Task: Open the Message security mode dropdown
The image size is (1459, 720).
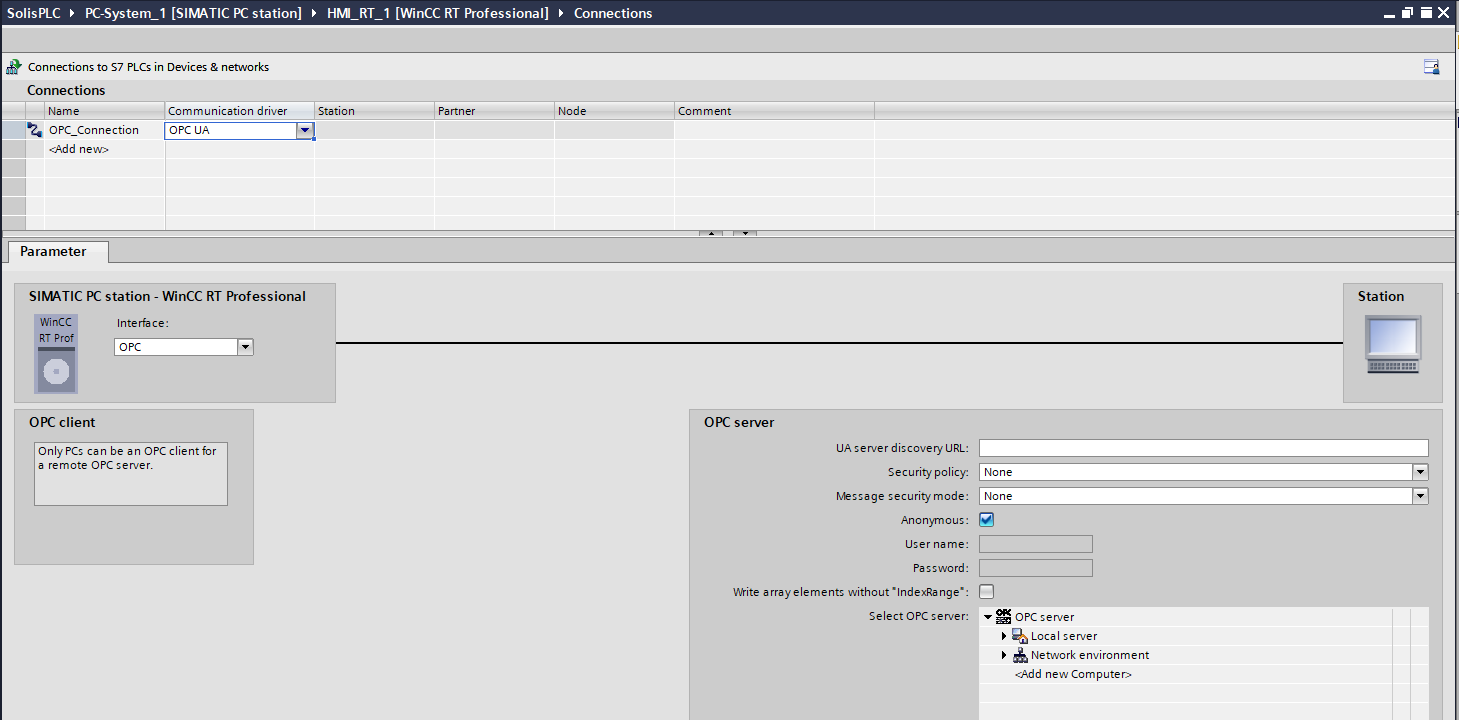Action: click(x=1420, y=496)
